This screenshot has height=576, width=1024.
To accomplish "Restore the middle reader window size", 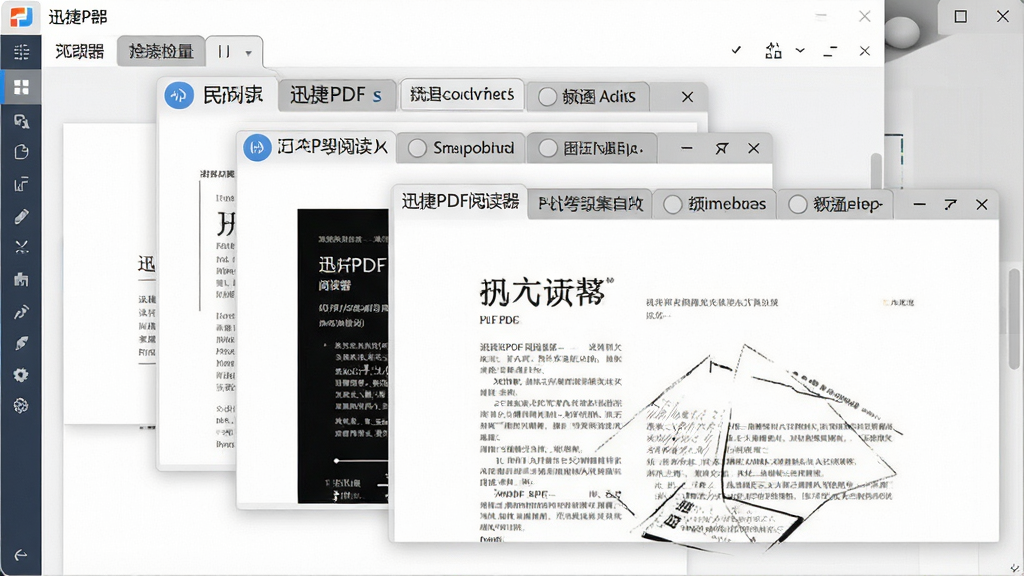I will coord(721,148).
